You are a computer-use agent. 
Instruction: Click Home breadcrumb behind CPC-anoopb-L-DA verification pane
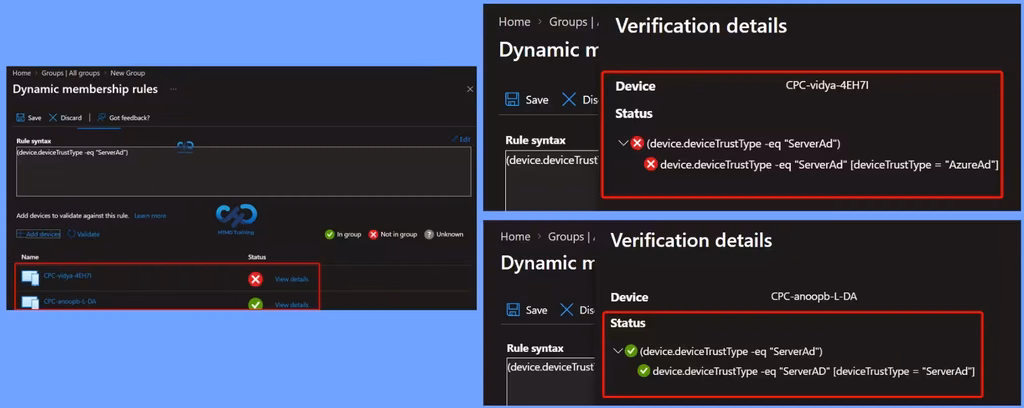pyautogui.click(x=517, y=237)
